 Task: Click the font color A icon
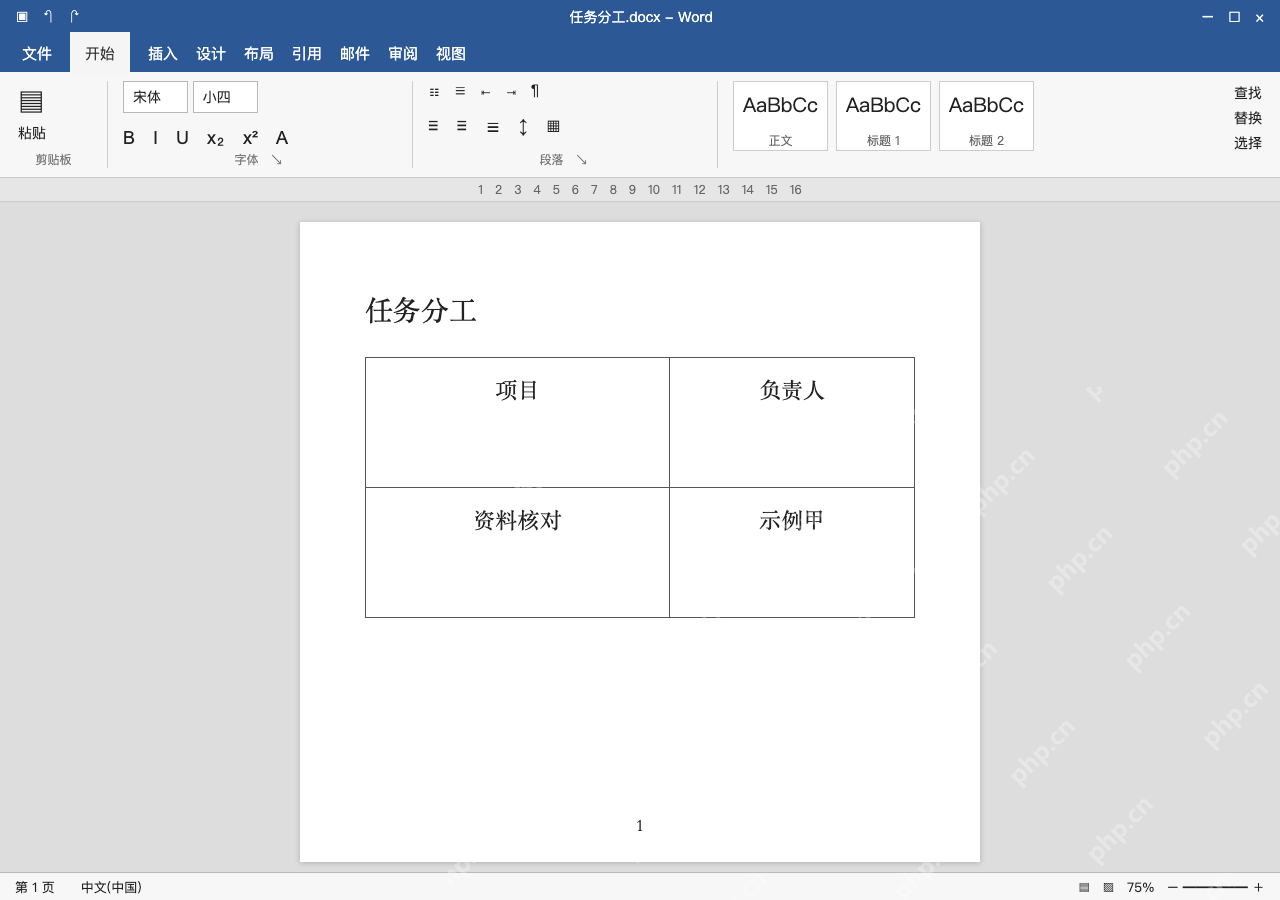[282, 138]
